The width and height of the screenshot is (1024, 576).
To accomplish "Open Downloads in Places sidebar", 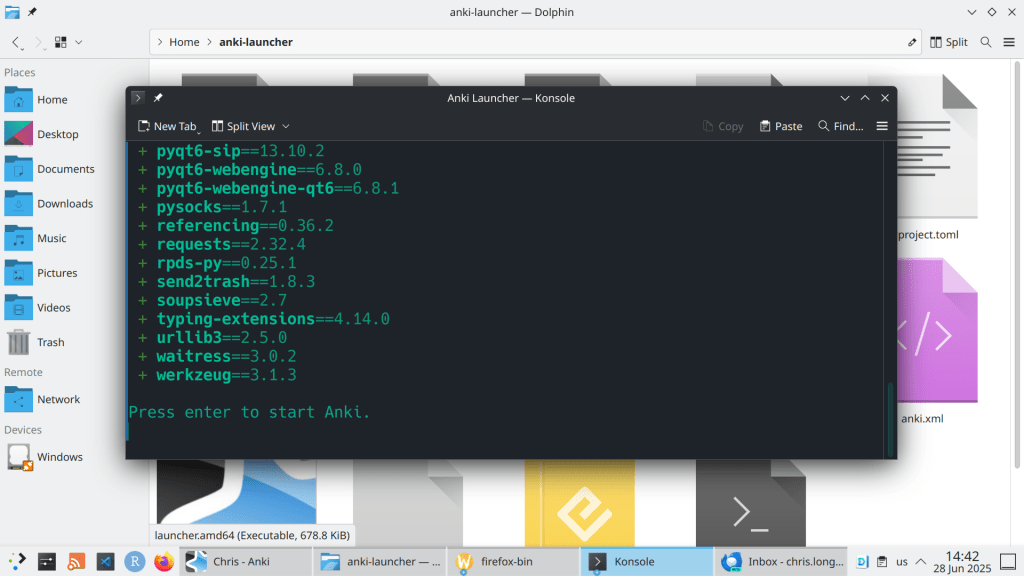I will 65,204.
